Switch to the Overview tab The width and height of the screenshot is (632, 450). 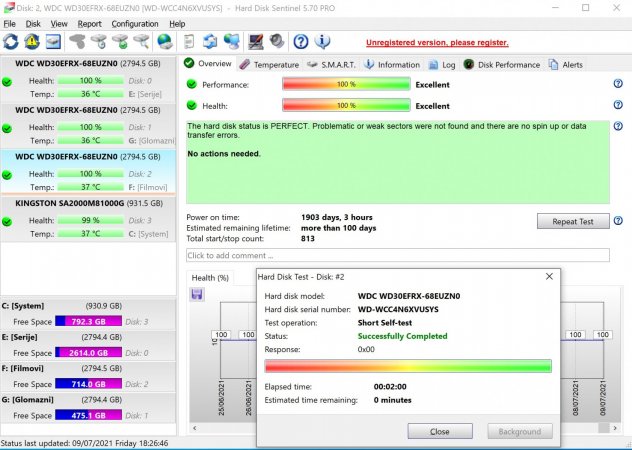point(208,64)
